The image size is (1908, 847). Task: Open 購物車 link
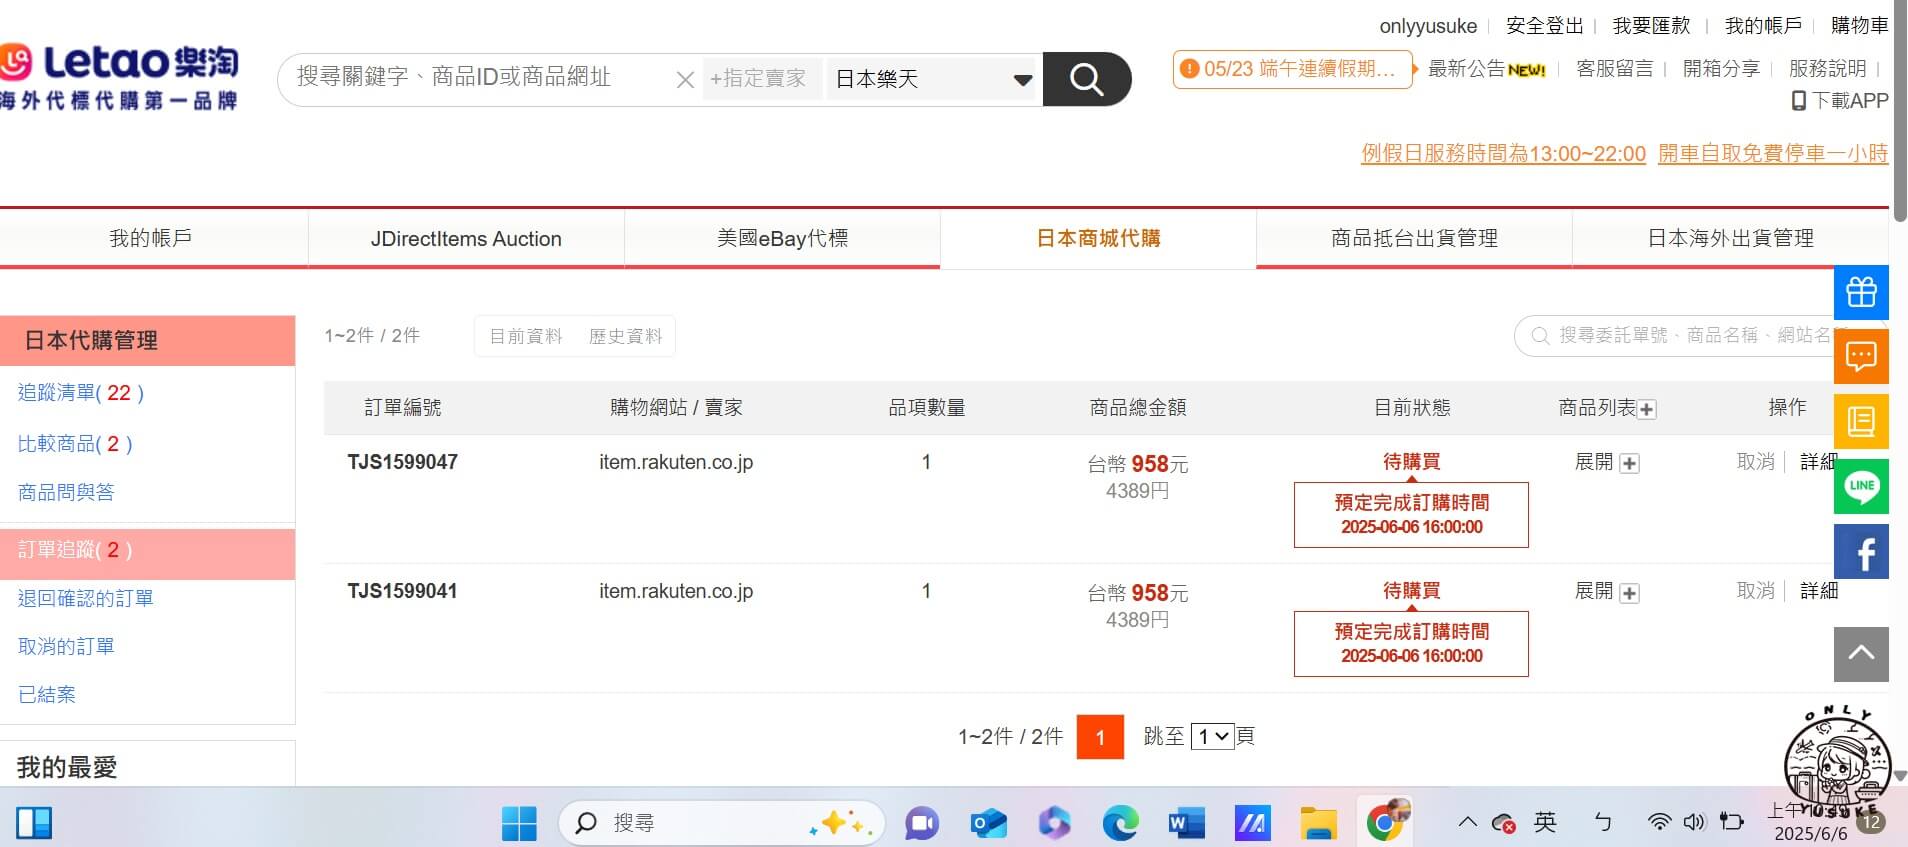tap(1859, 25)
